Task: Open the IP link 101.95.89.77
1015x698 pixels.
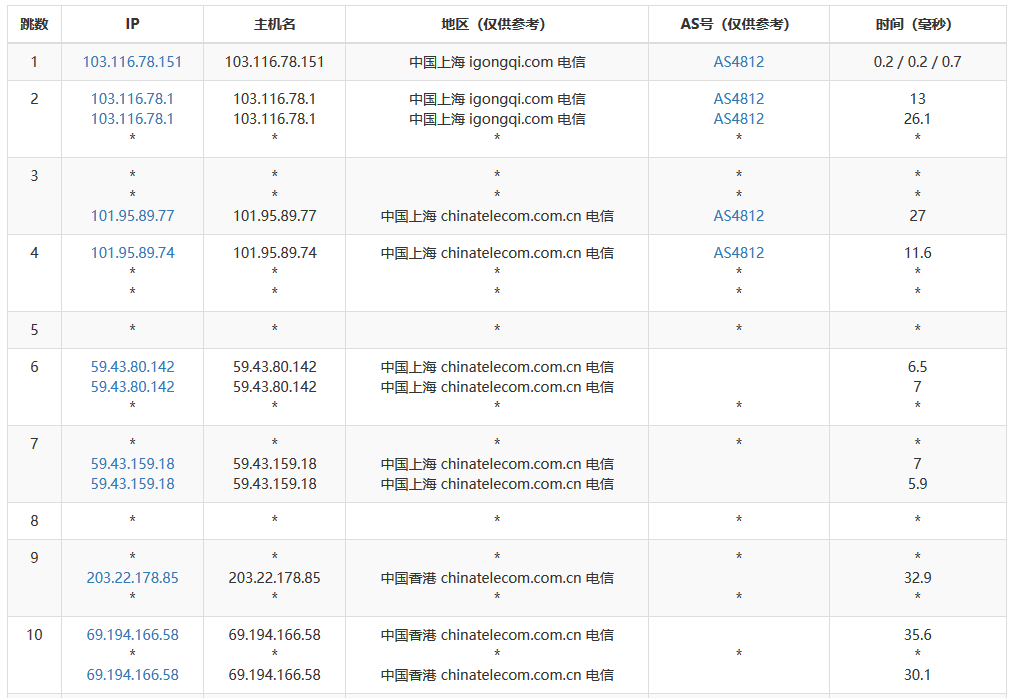Action: [x=132, y=216]
